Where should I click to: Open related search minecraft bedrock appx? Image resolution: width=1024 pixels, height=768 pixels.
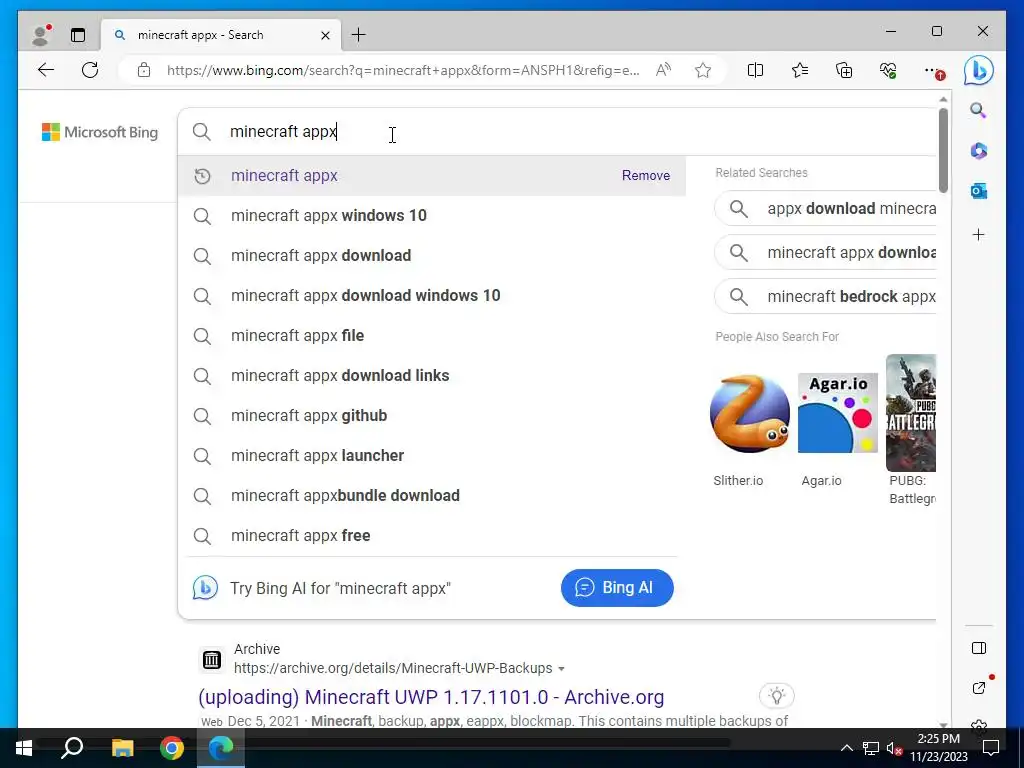coord(826,296)
